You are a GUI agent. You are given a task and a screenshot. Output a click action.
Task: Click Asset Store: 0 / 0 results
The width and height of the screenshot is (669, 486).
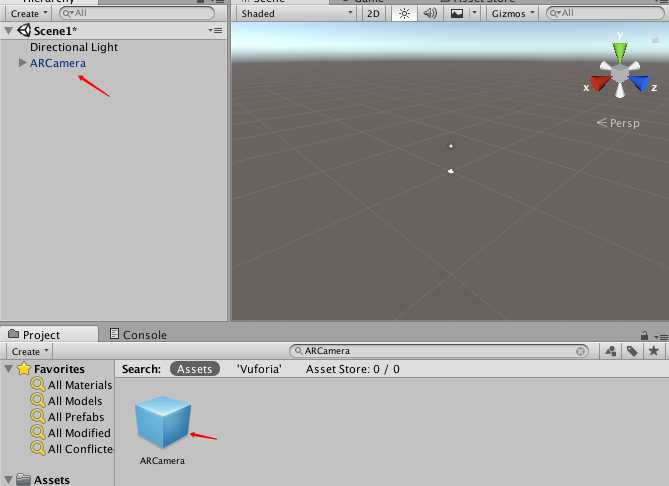[352, 369]
